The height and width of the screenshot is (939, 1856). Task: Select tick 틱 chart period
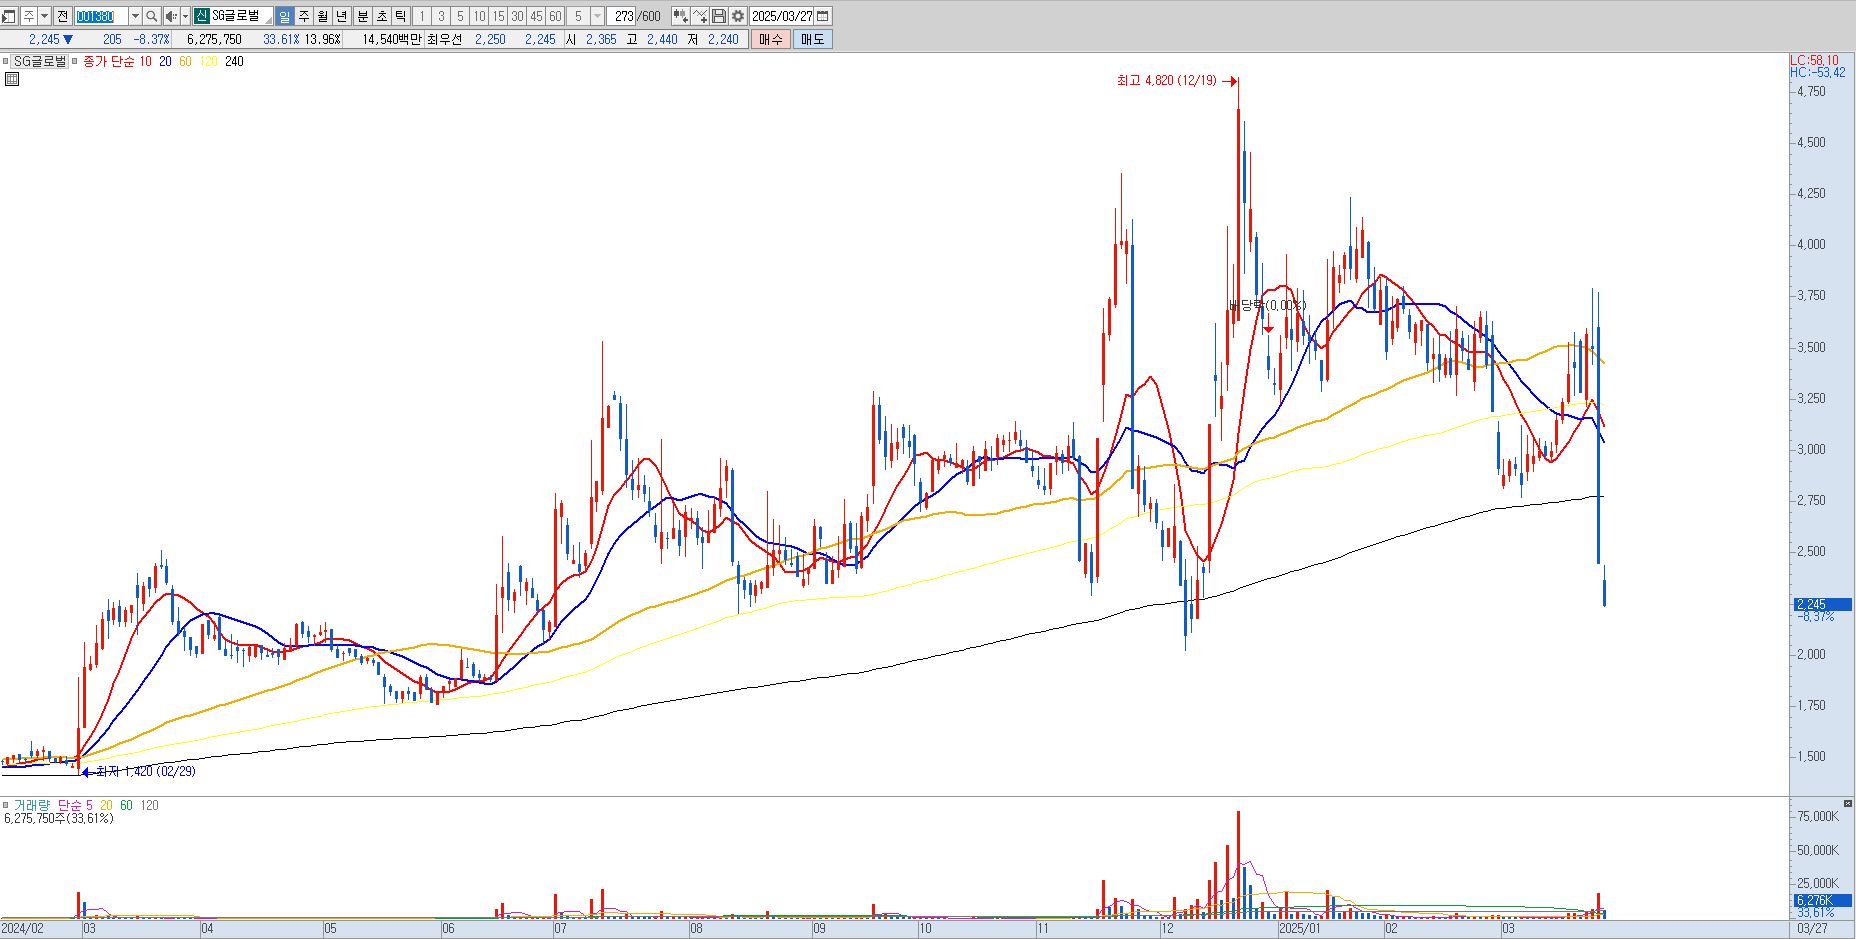(400, 16)
